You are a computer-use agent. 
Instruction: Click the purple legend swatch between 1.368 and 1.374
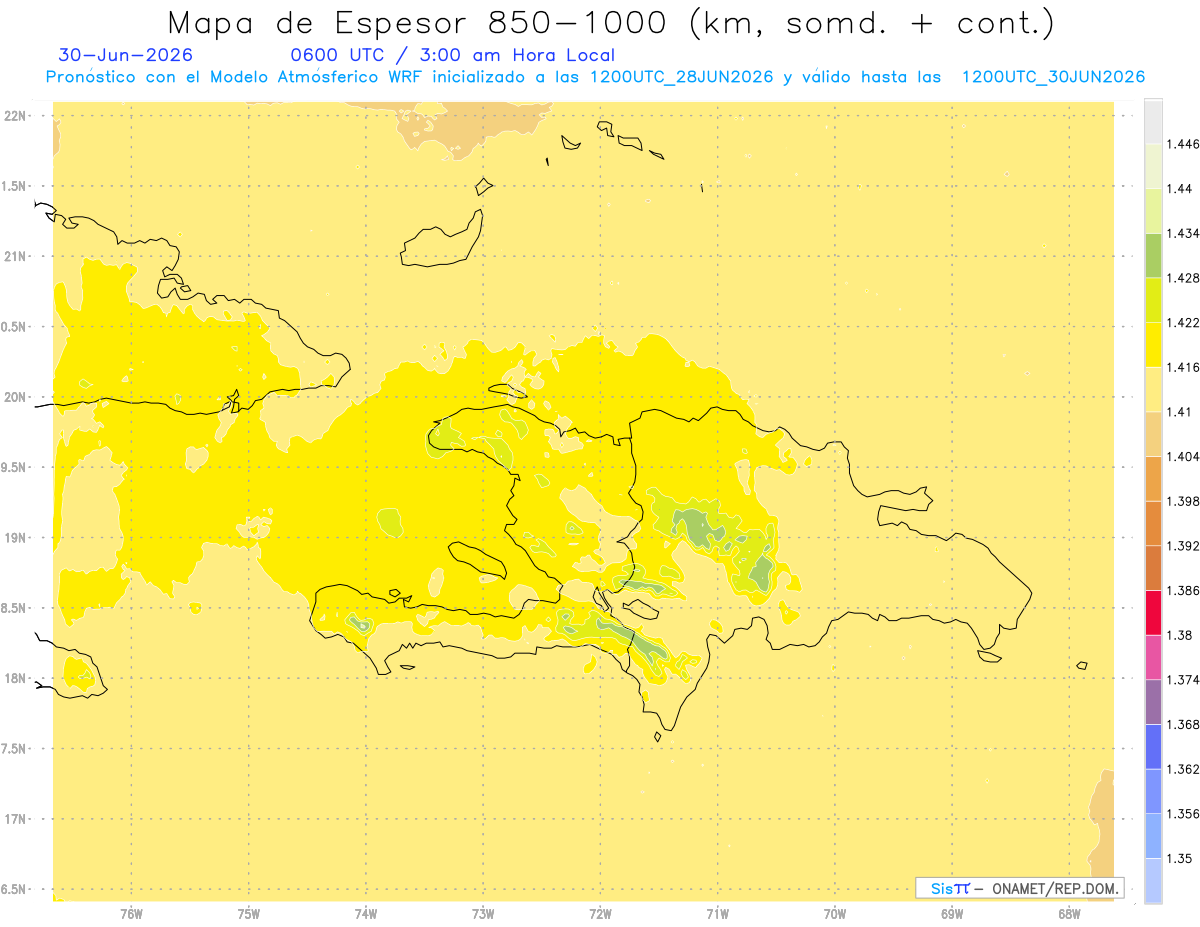tap(1153, 703)
